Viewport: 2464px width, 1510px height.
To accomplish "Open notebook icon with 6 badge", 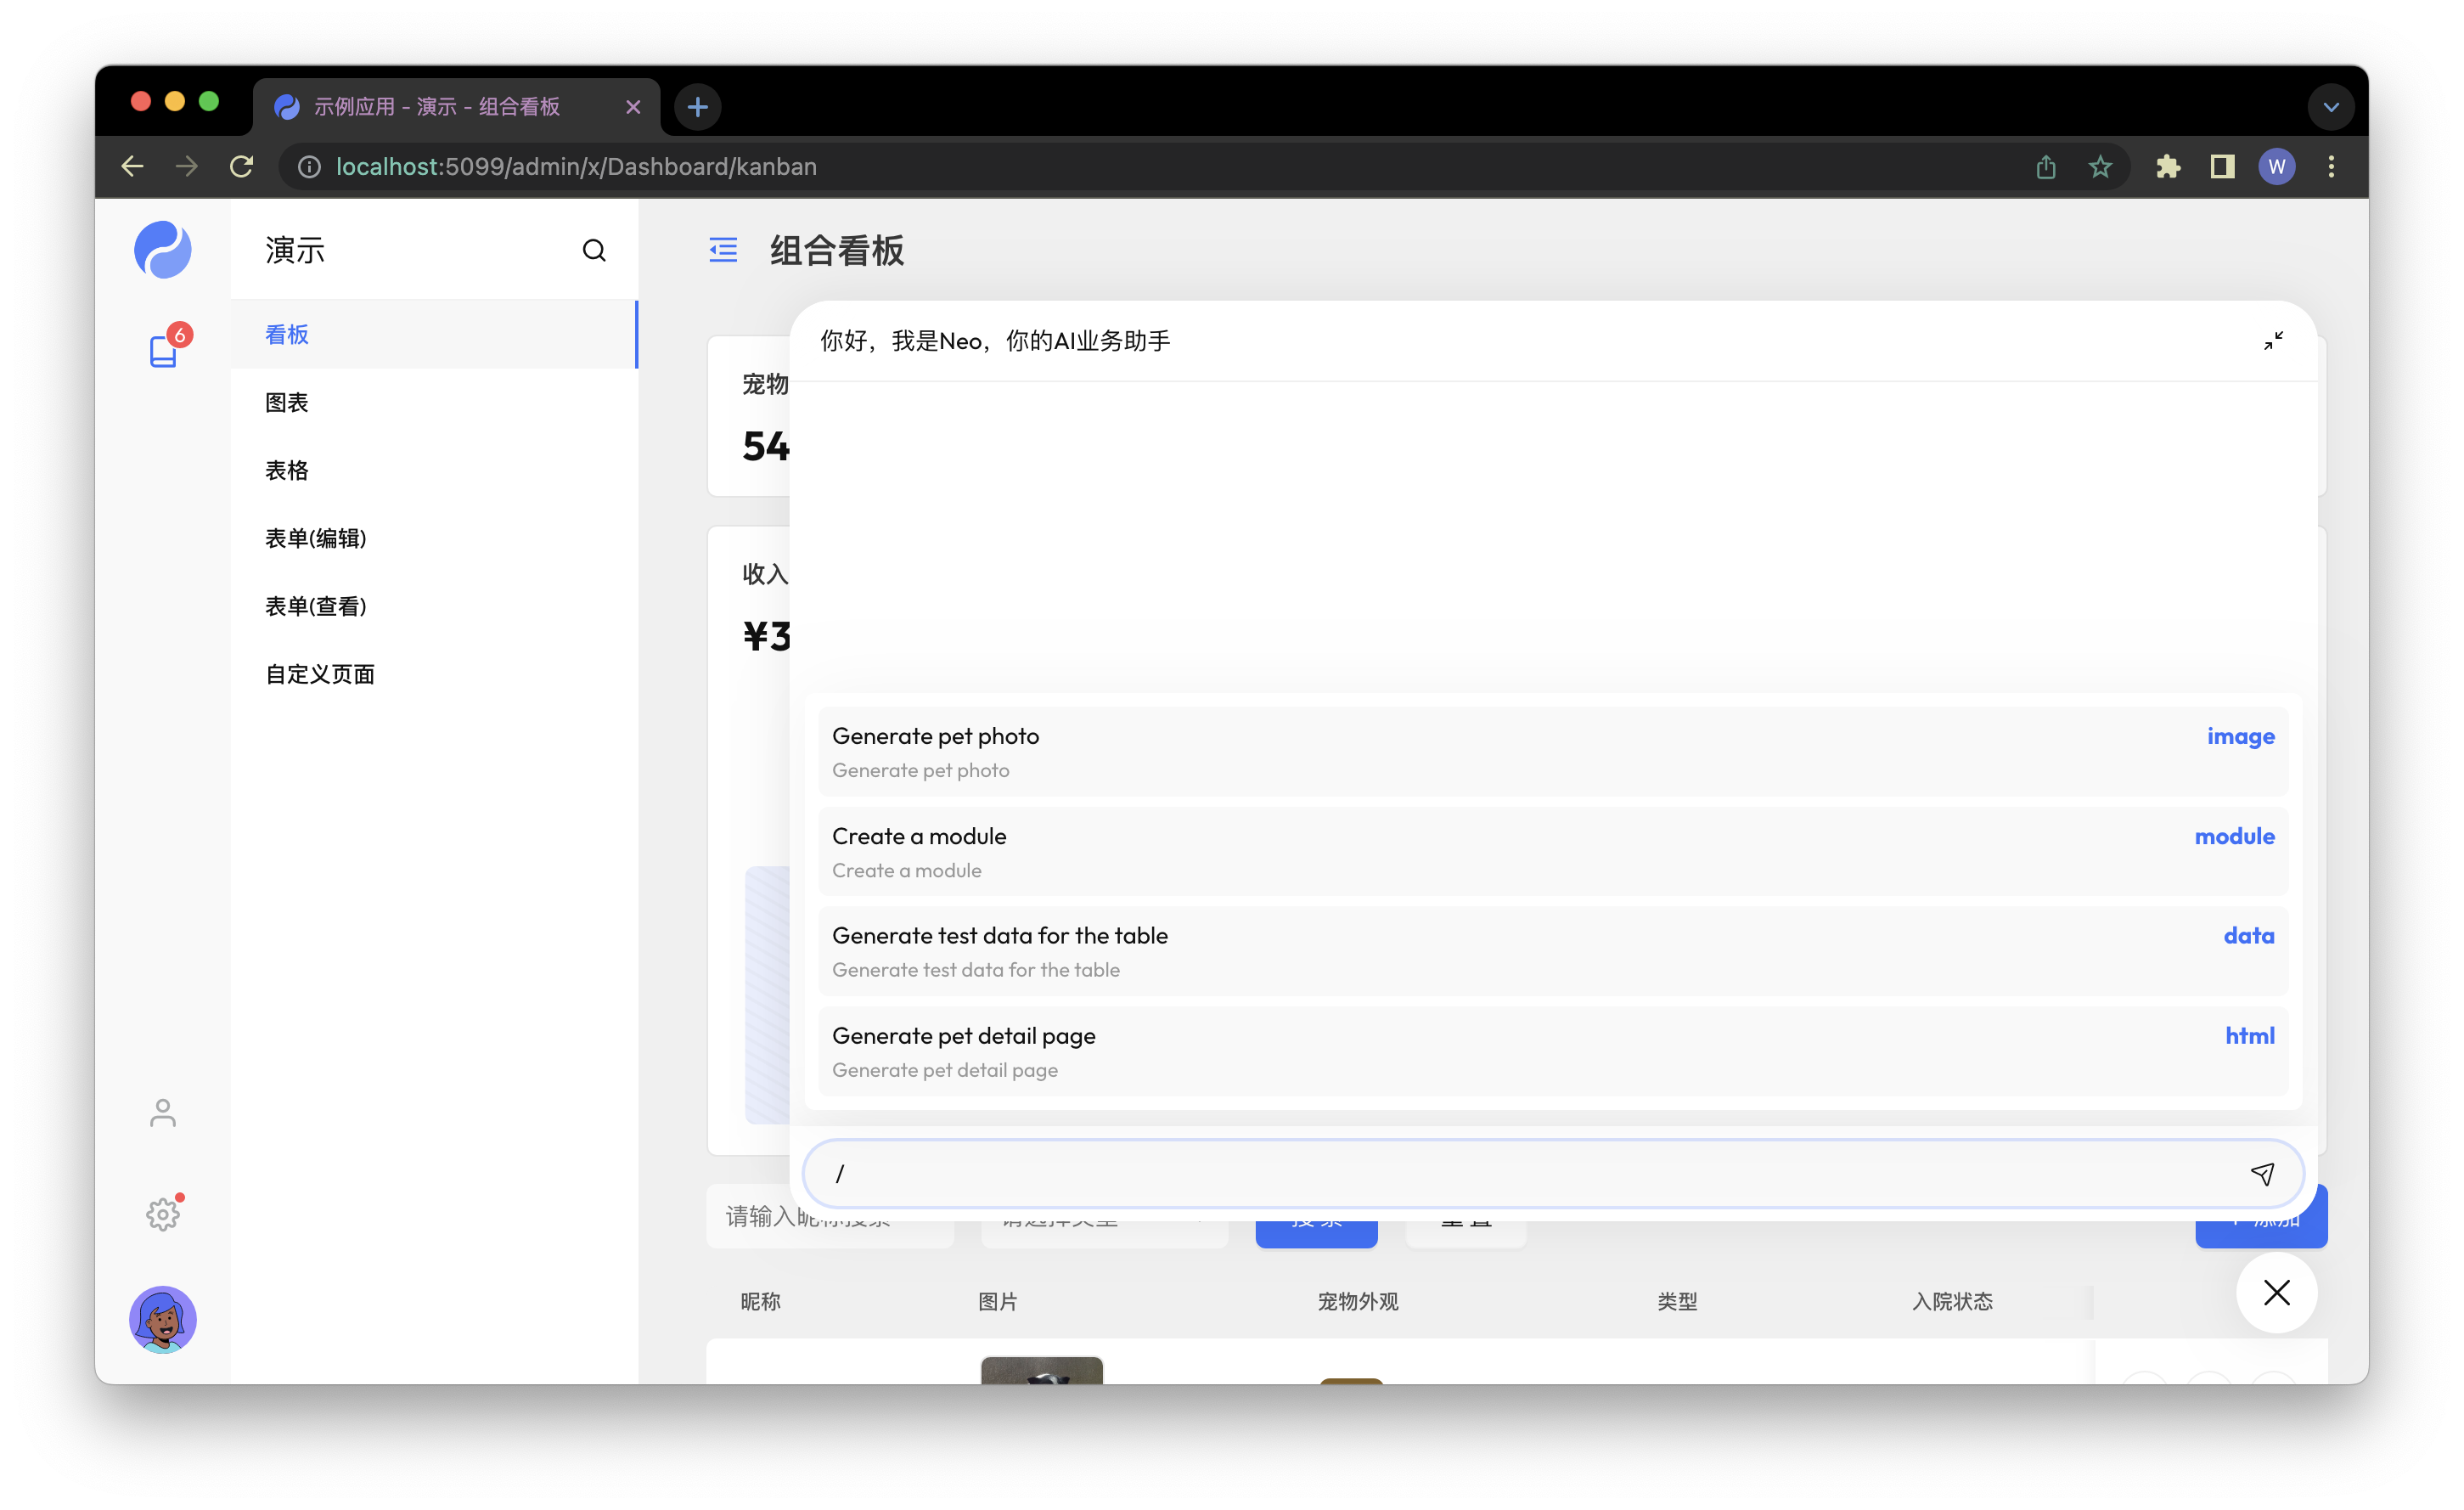I will [x=164, y=349].
